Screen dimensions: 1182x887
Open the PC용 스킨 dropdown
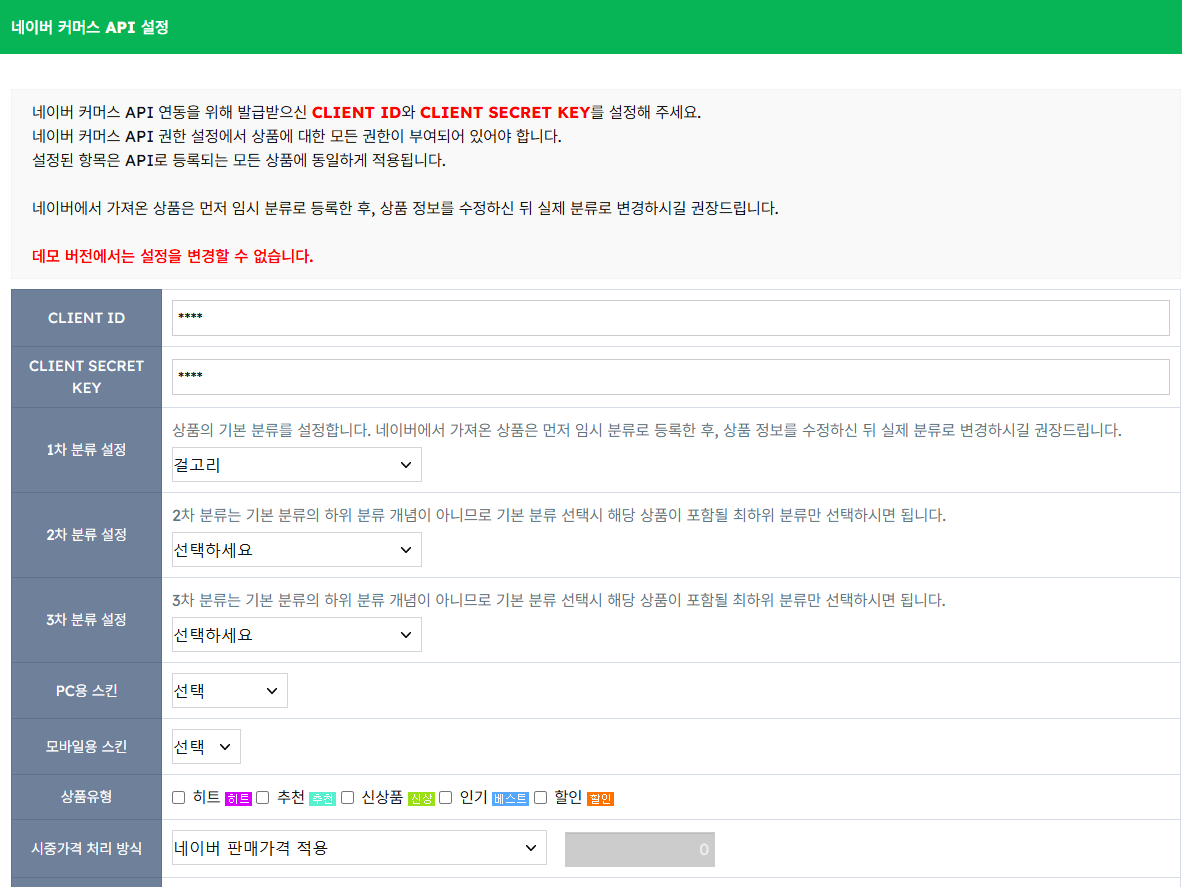[229, 691]
